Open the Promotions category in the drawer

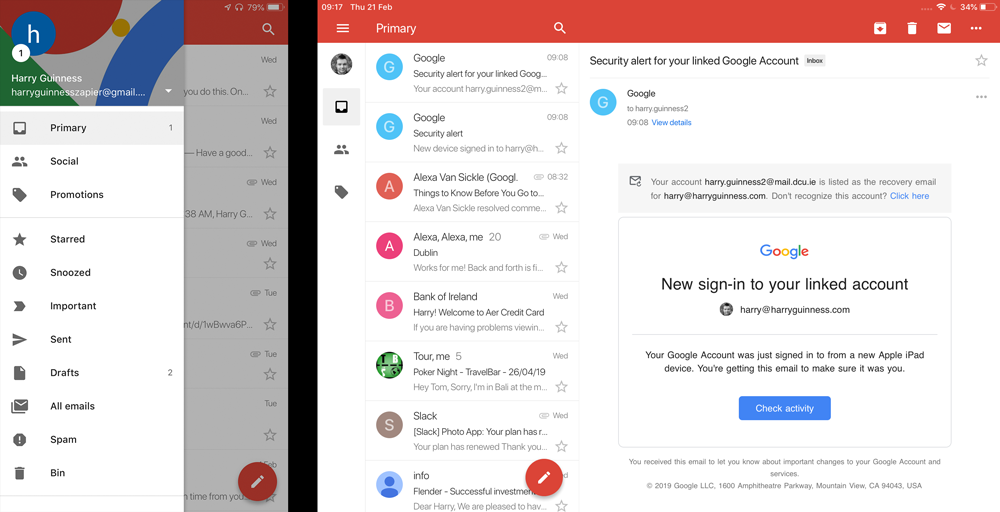point(92,194)
